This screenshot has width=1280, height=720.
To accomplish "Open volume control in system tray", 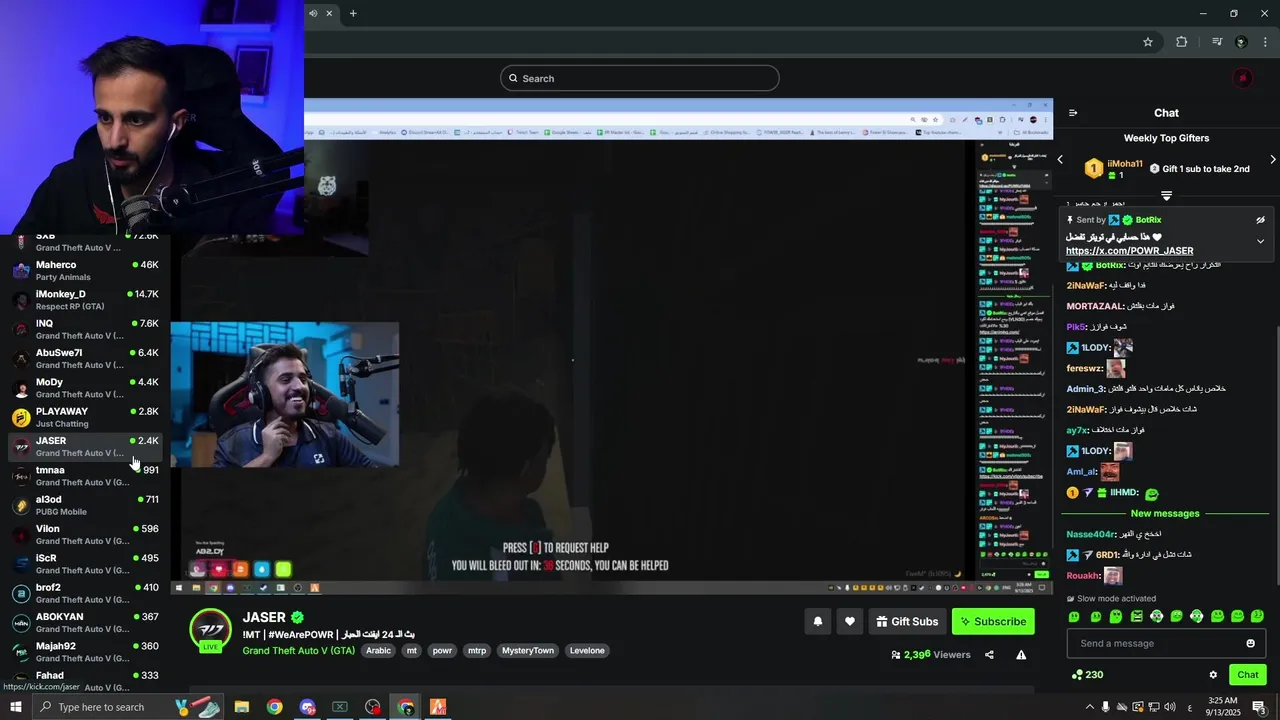I will (1170, 707).
